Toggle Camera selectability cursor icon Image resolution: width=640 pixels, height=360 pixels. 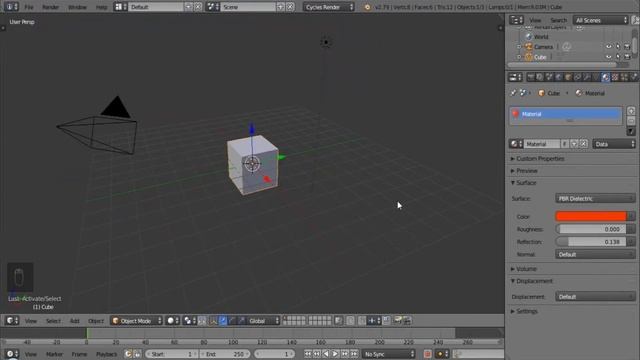point(618,47)
